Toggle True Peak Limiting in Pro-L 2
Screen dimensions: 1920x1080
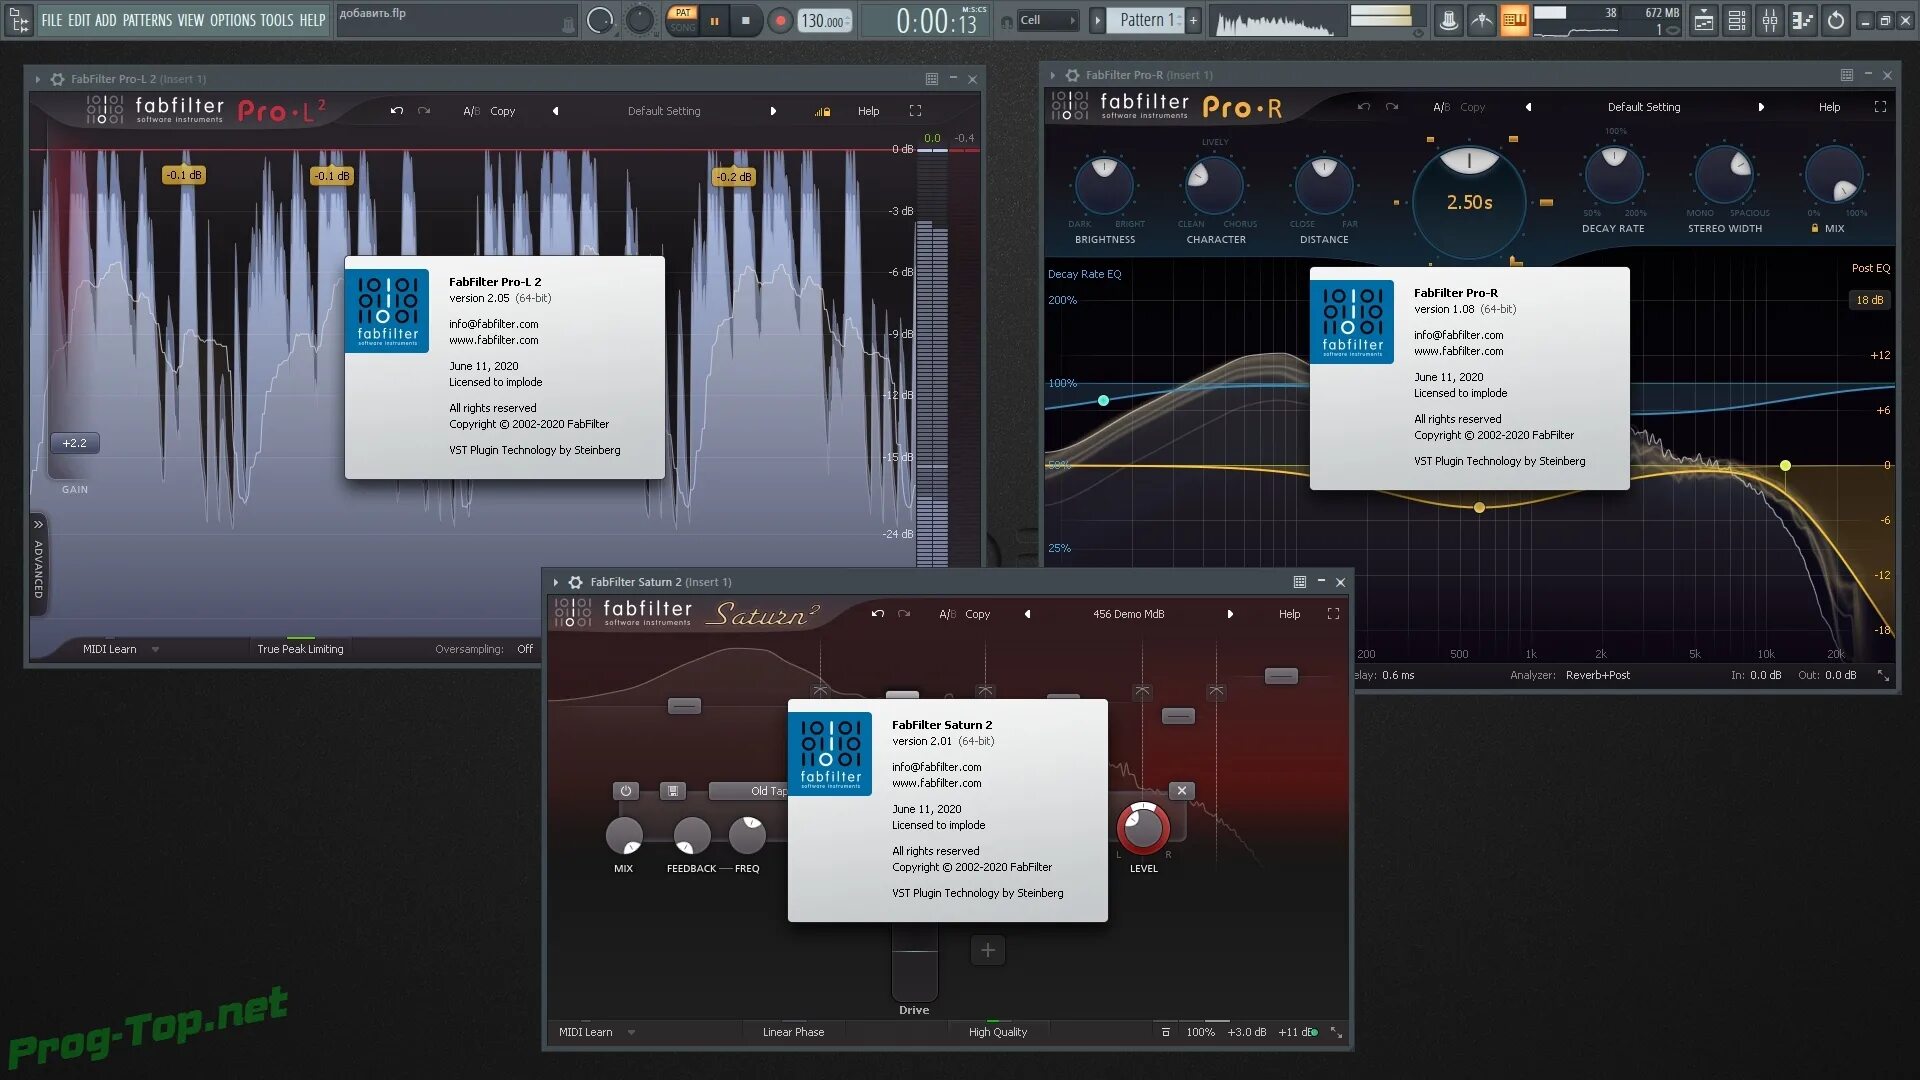[300, 649]
